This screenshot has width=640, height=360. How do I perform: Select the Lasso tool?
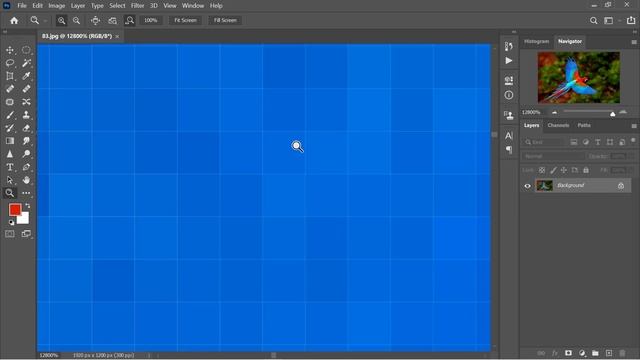10,63
